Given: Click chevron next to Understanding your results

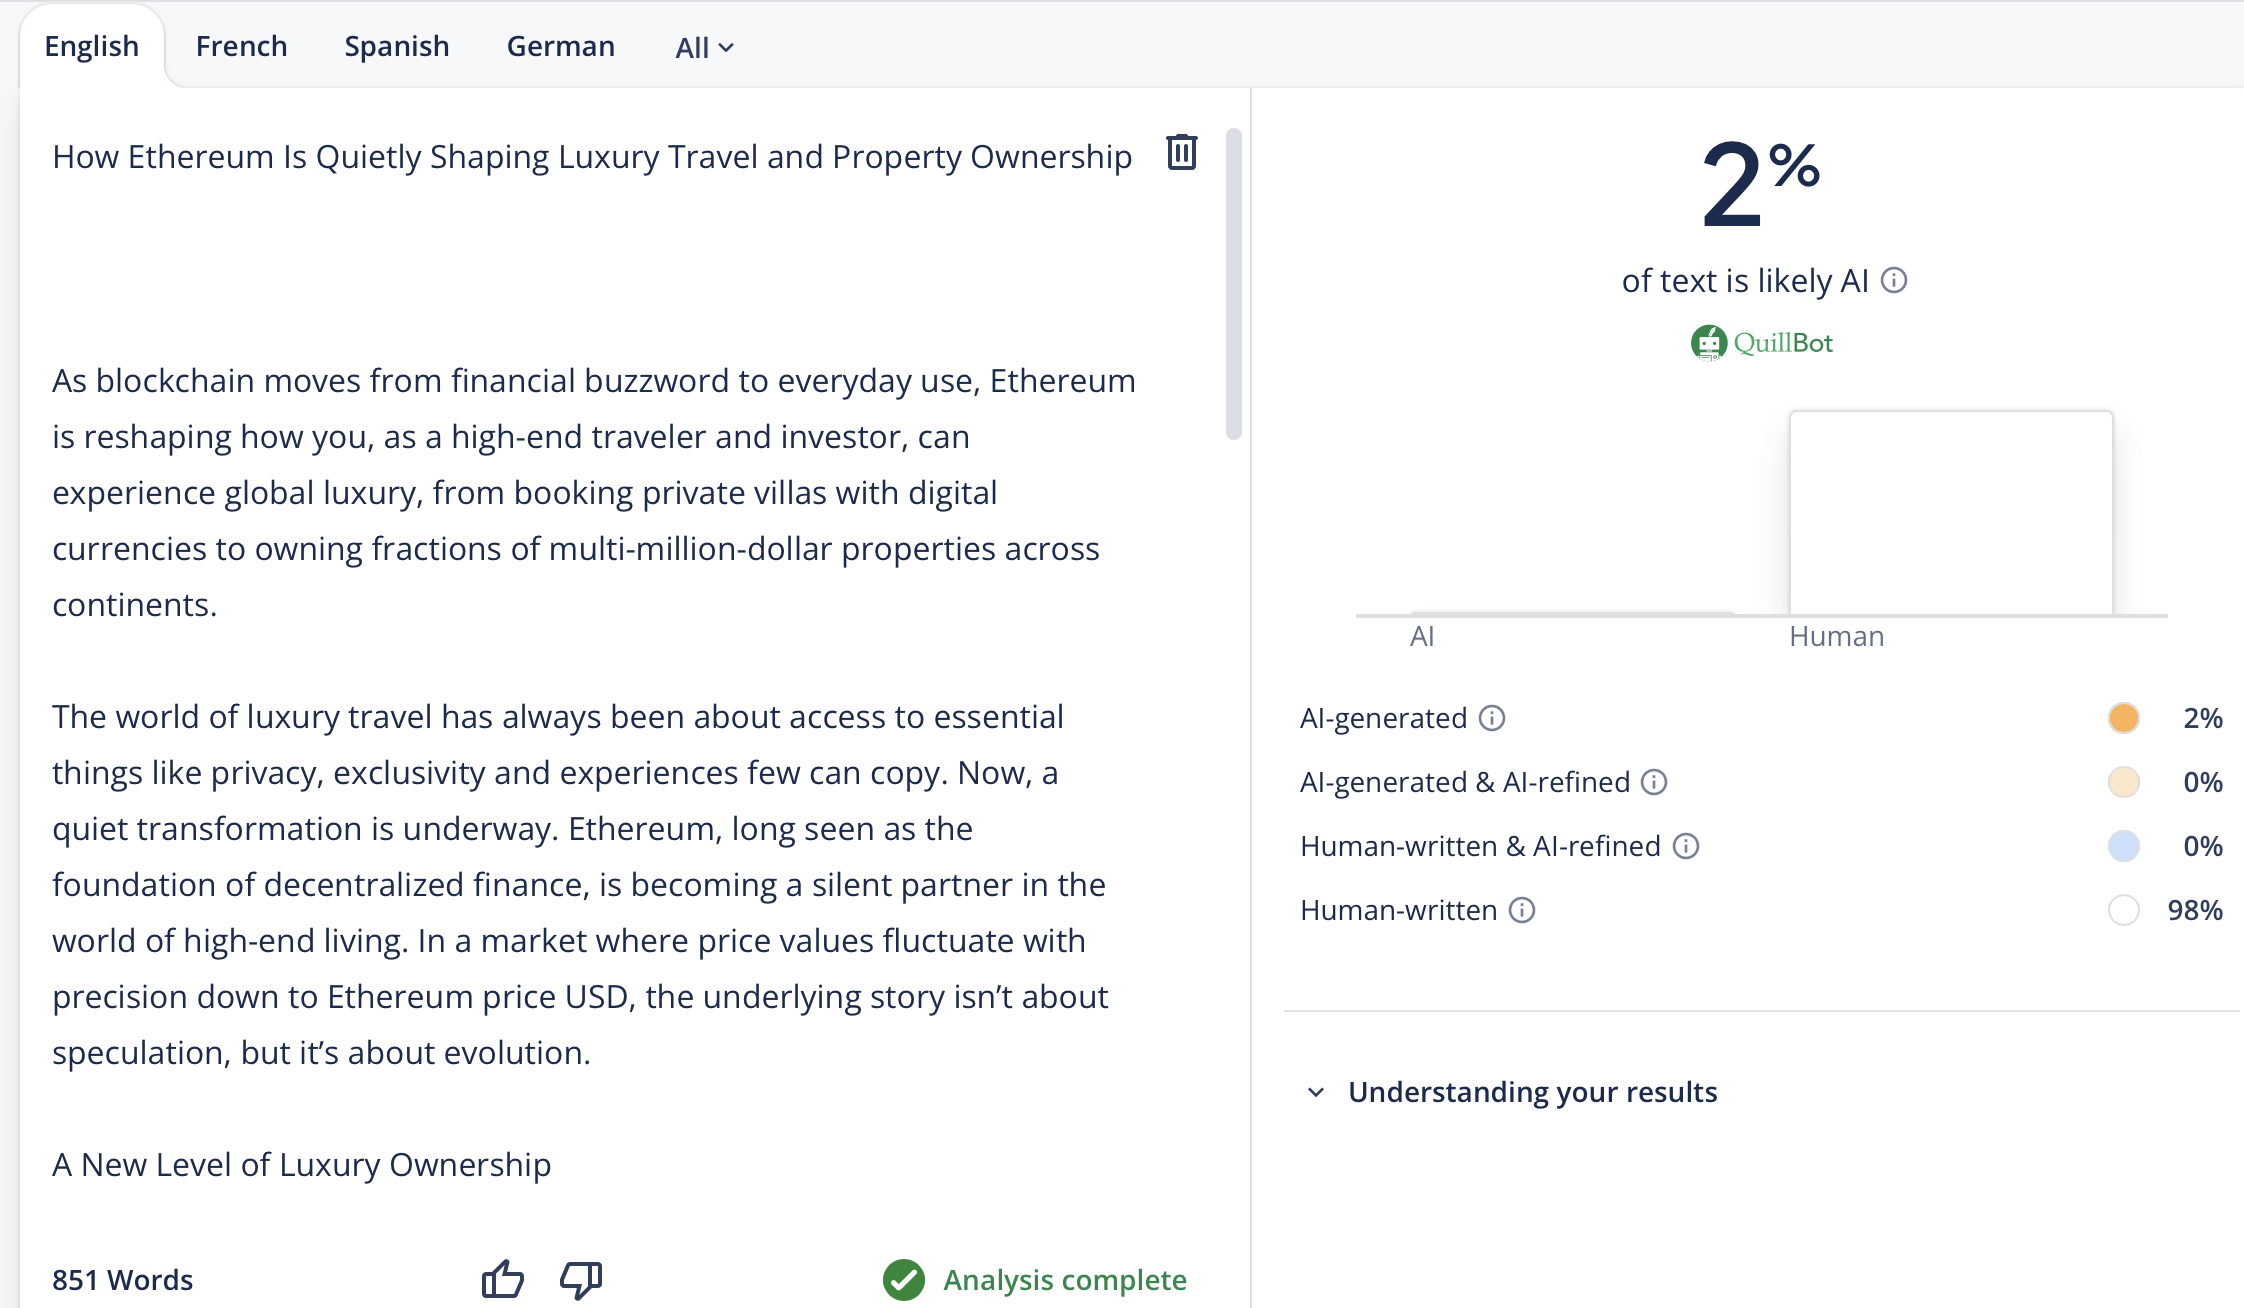Looking at the screenshot, I should click(1316, 1092).
